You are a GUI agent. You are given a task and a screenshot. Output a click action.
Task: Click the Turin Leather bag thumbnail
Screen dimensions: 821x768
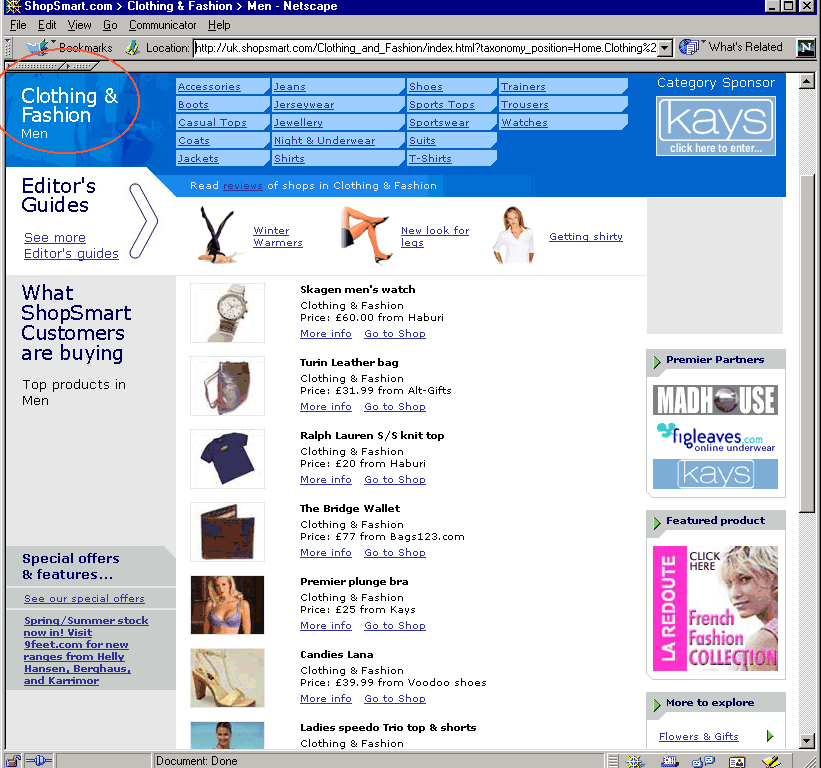[227, 386]
